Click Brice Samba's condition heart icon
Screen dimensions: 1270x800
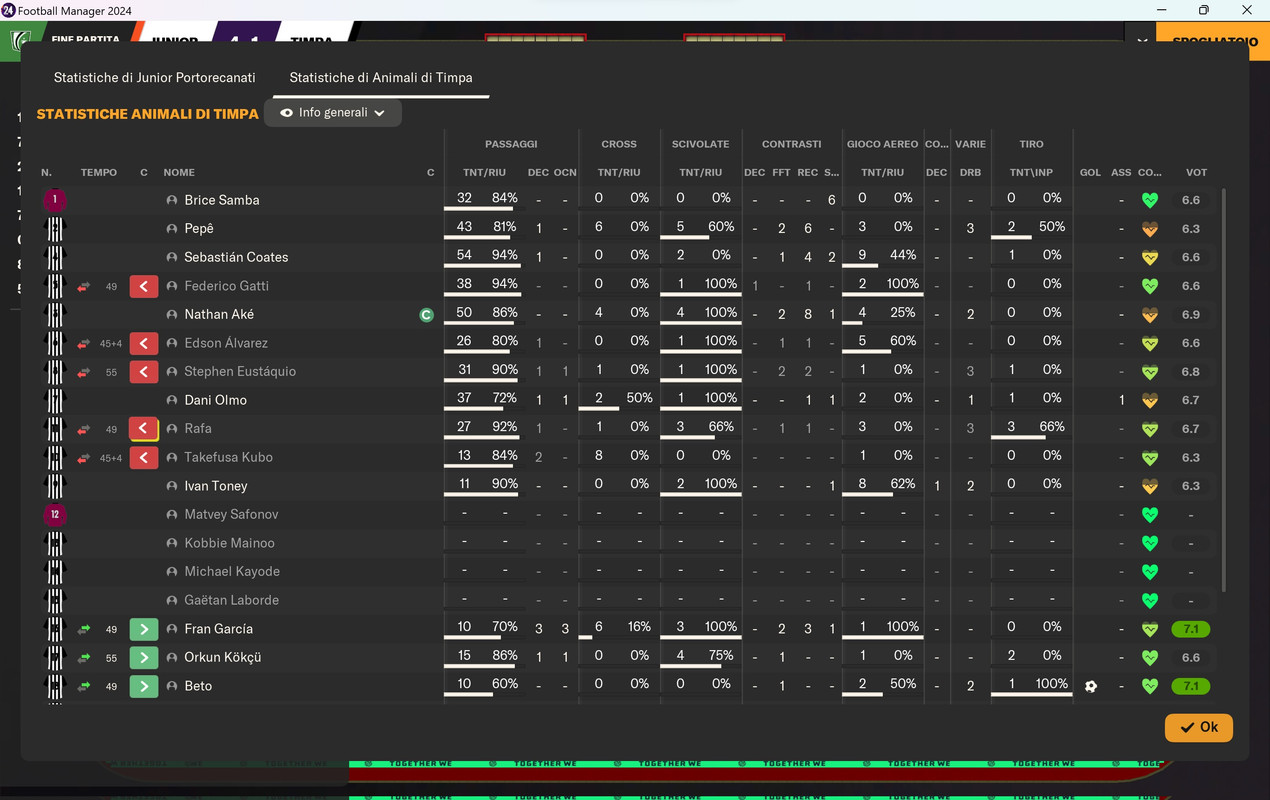[x=1150, y=200]
